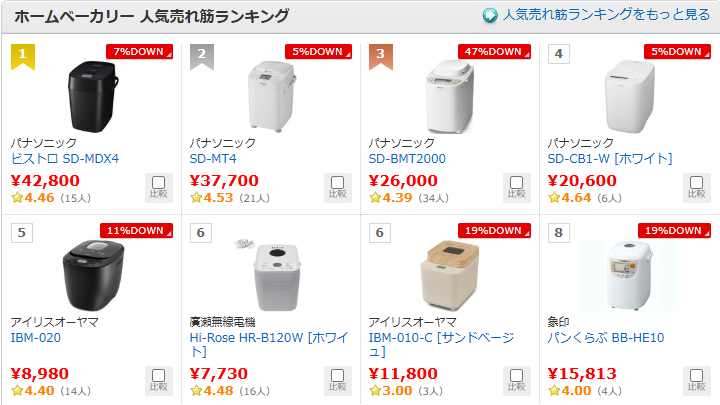Screen dimensions: 720x405
Task: Click the Zojirushi BB-HE10 product image
Action: tap(630, 276)
